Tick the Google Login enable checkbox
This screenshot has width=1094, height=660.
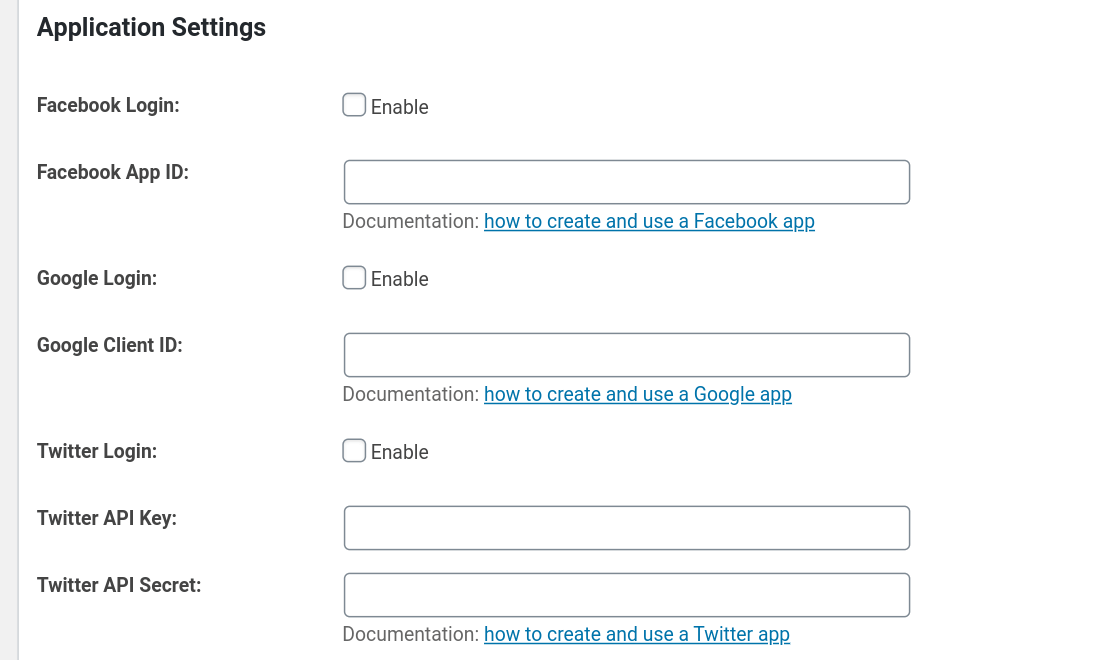[x=354, y=278]
